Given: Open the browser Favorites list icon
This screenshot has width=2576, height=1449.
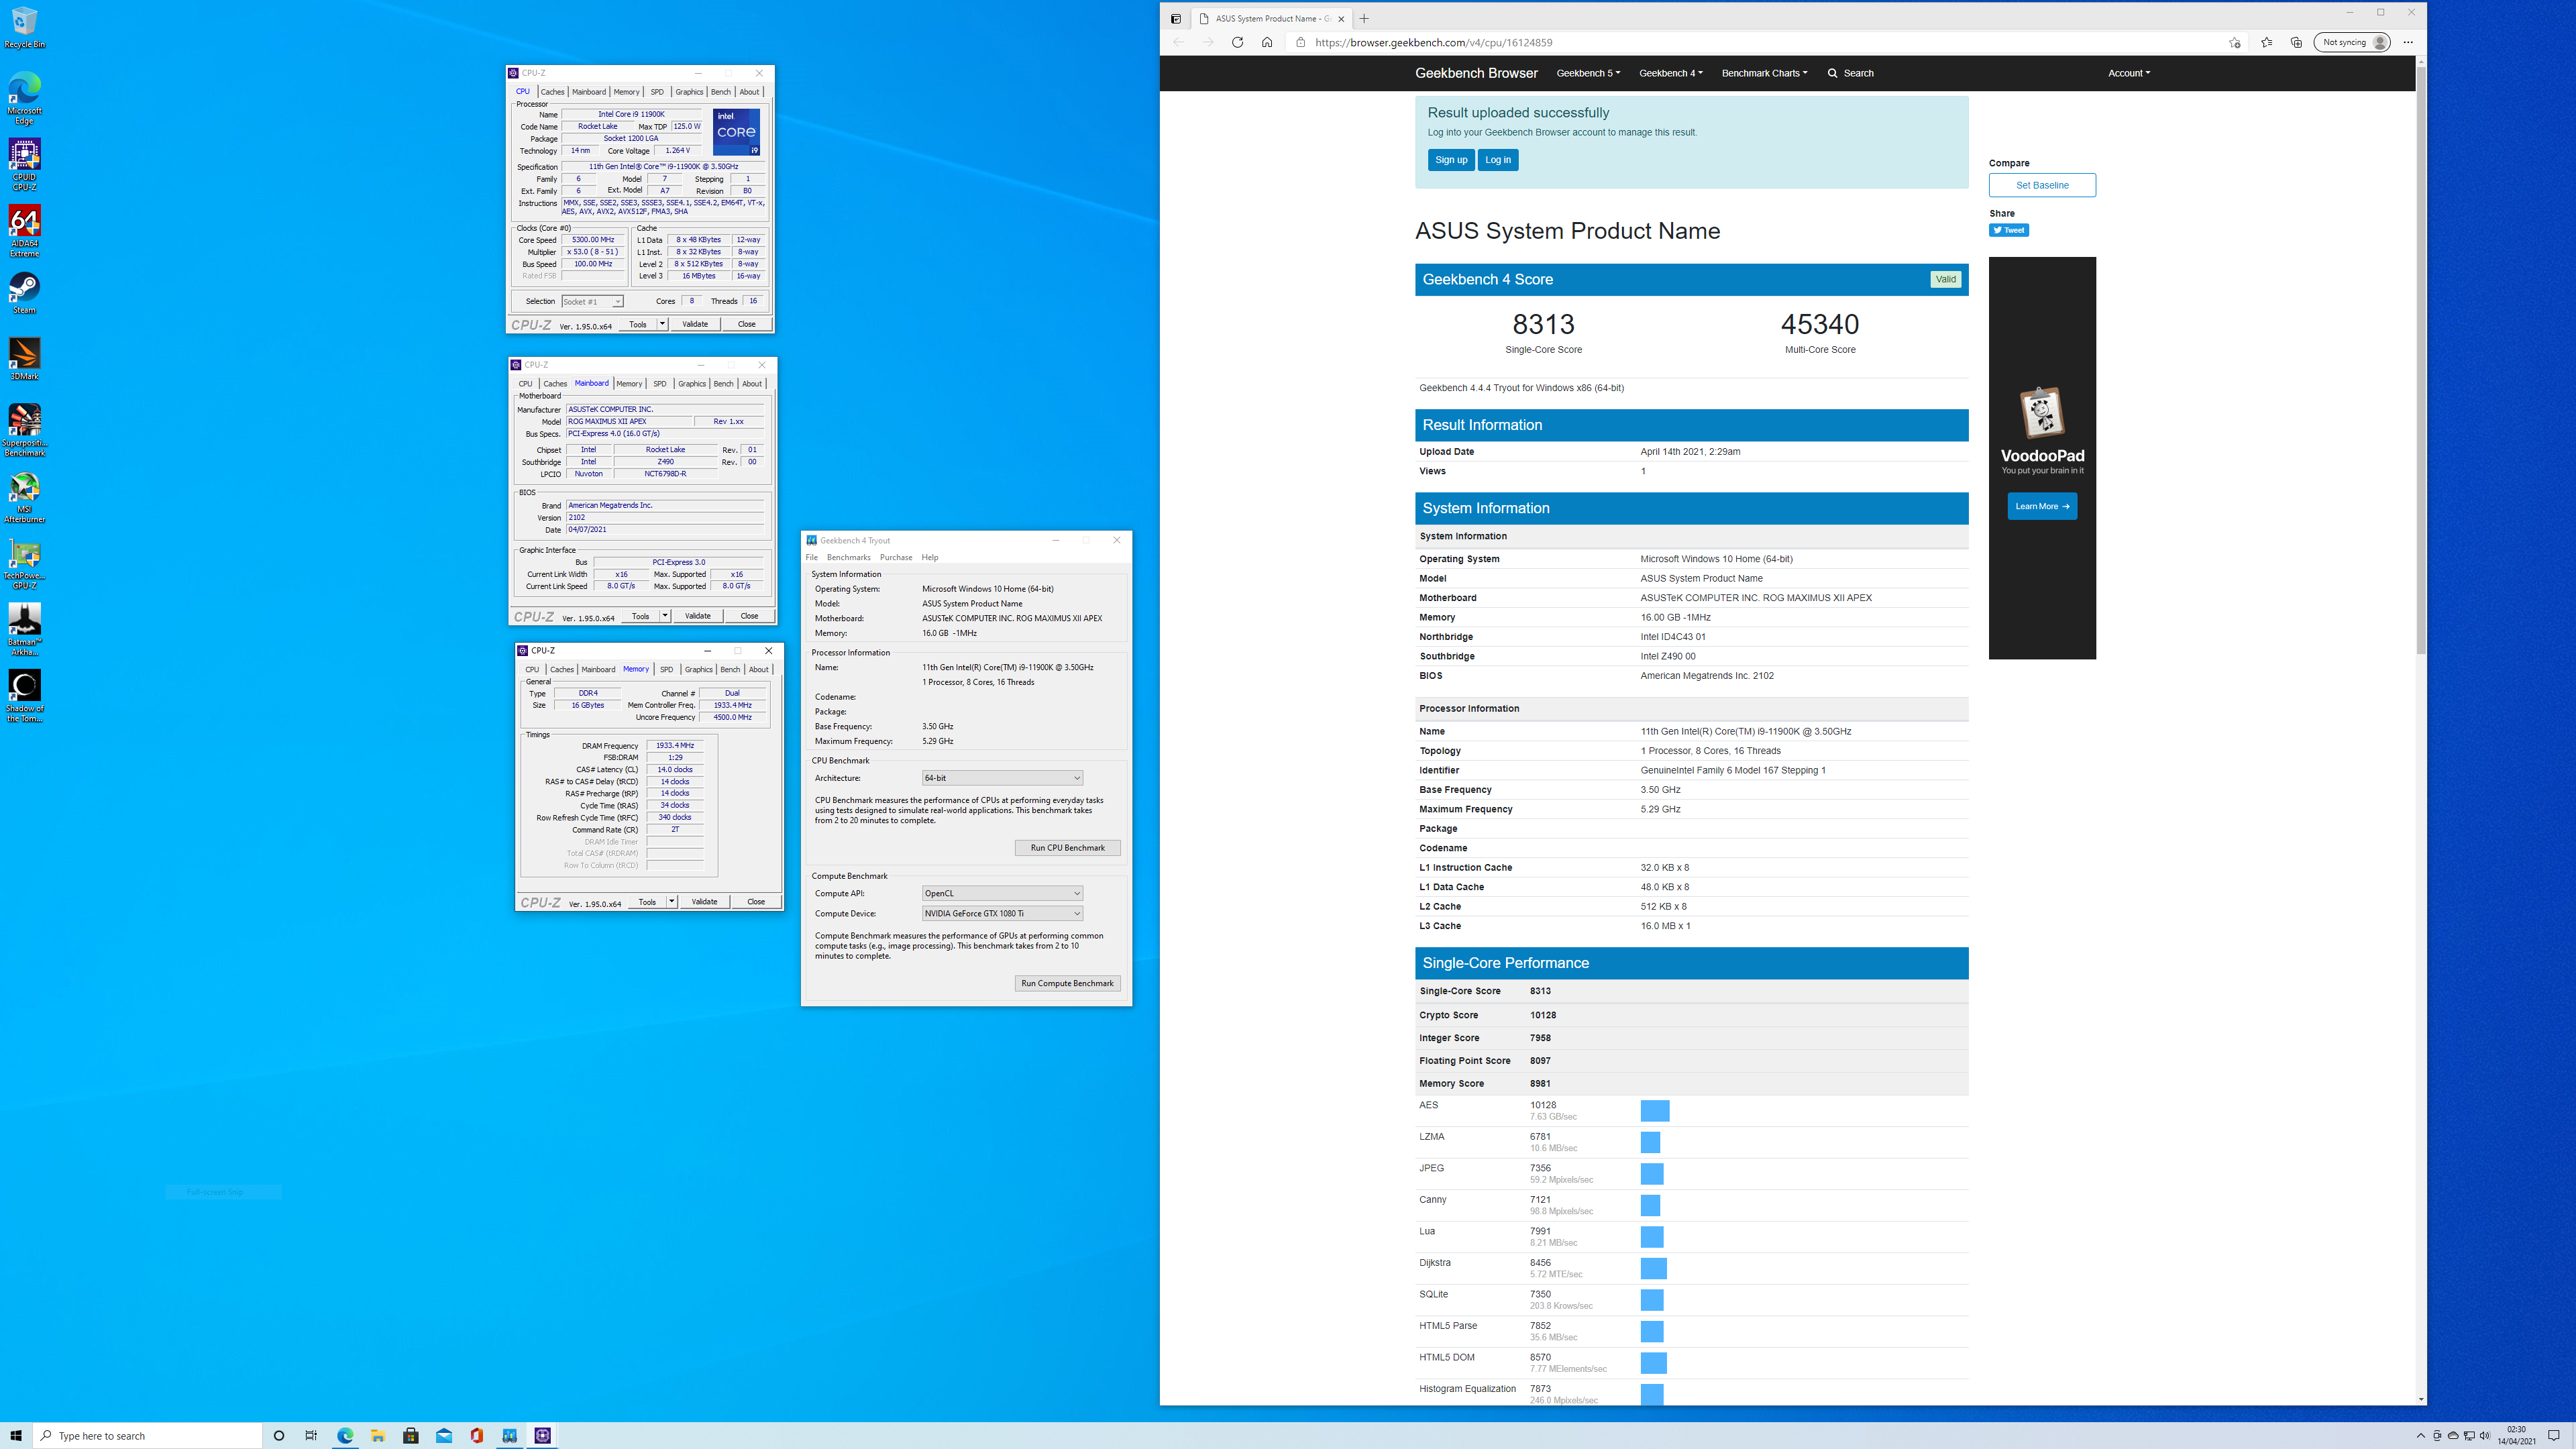Looking at the screenshot, I should [x=2266, y=42].
